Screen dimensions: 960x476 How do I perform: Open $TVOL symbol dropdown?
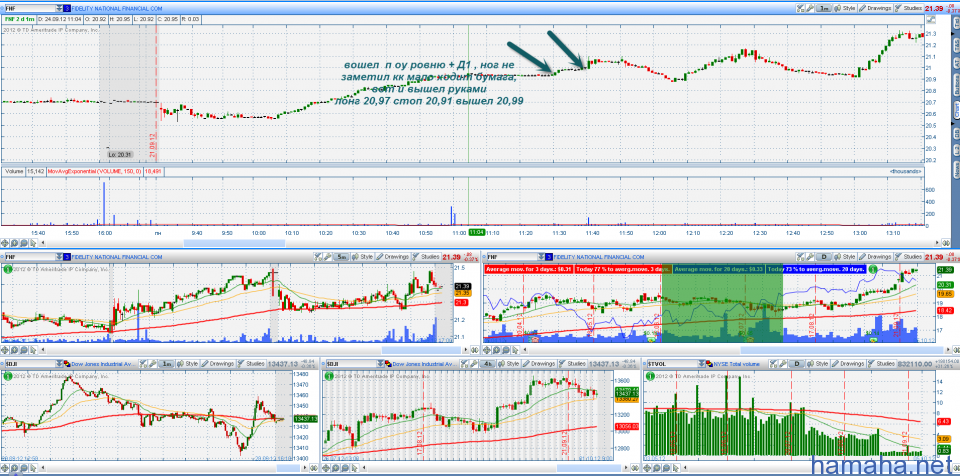[x=702, y=364]
